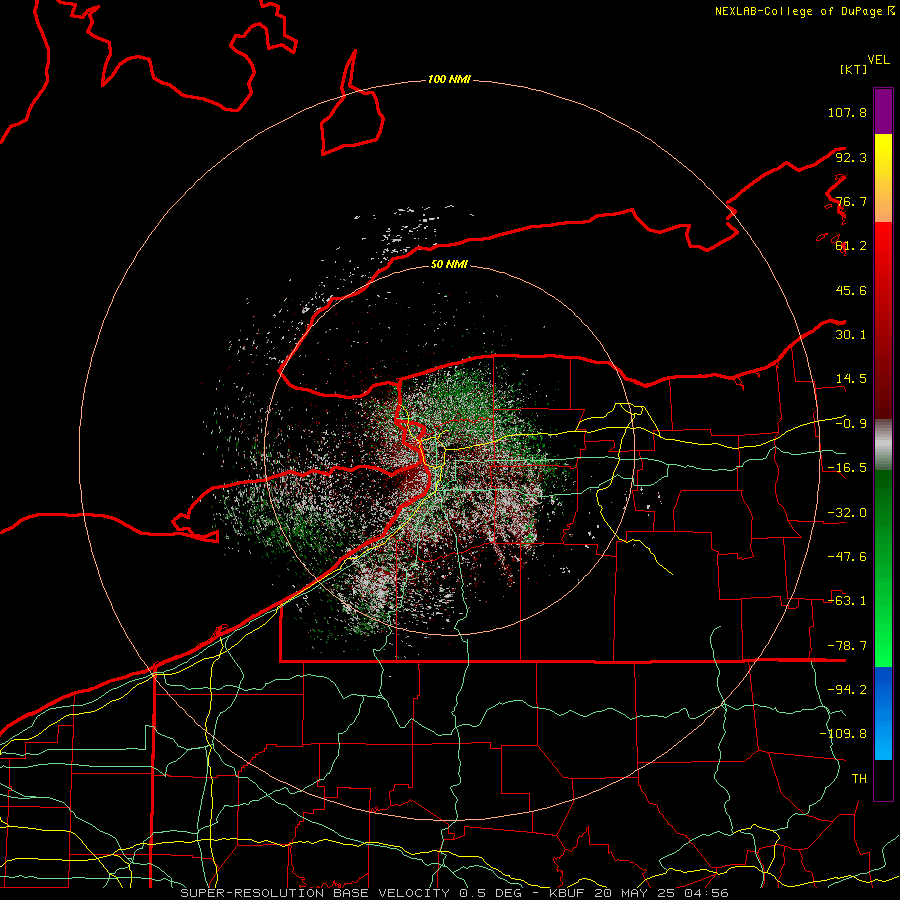The width and height of the screenshot is (900, 900).
Task: Click the 30.1 velocity scale value
Action: (851, 335)
